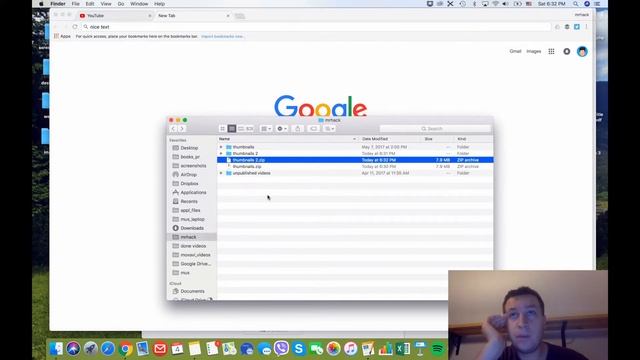Open Google account avatar
This screenshot has width=640, height=360.
pyautogui.click(x=582, y=51)
